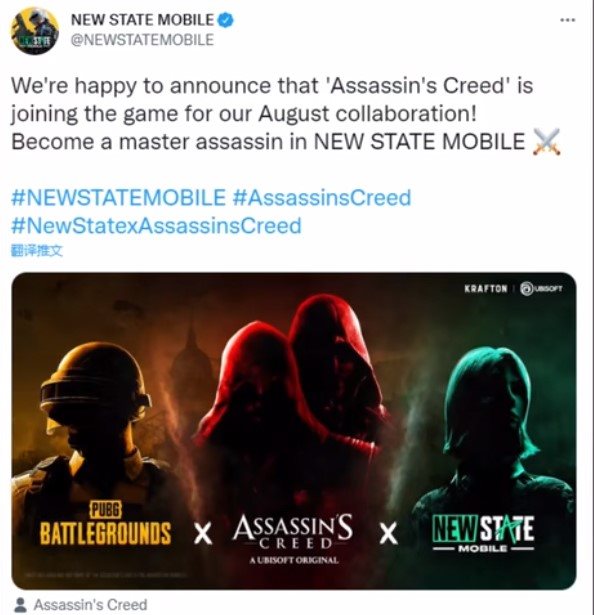This screenshot has width=594, height=615.
Task: Click the tweet announcement text body
Action: click(286, 114)
